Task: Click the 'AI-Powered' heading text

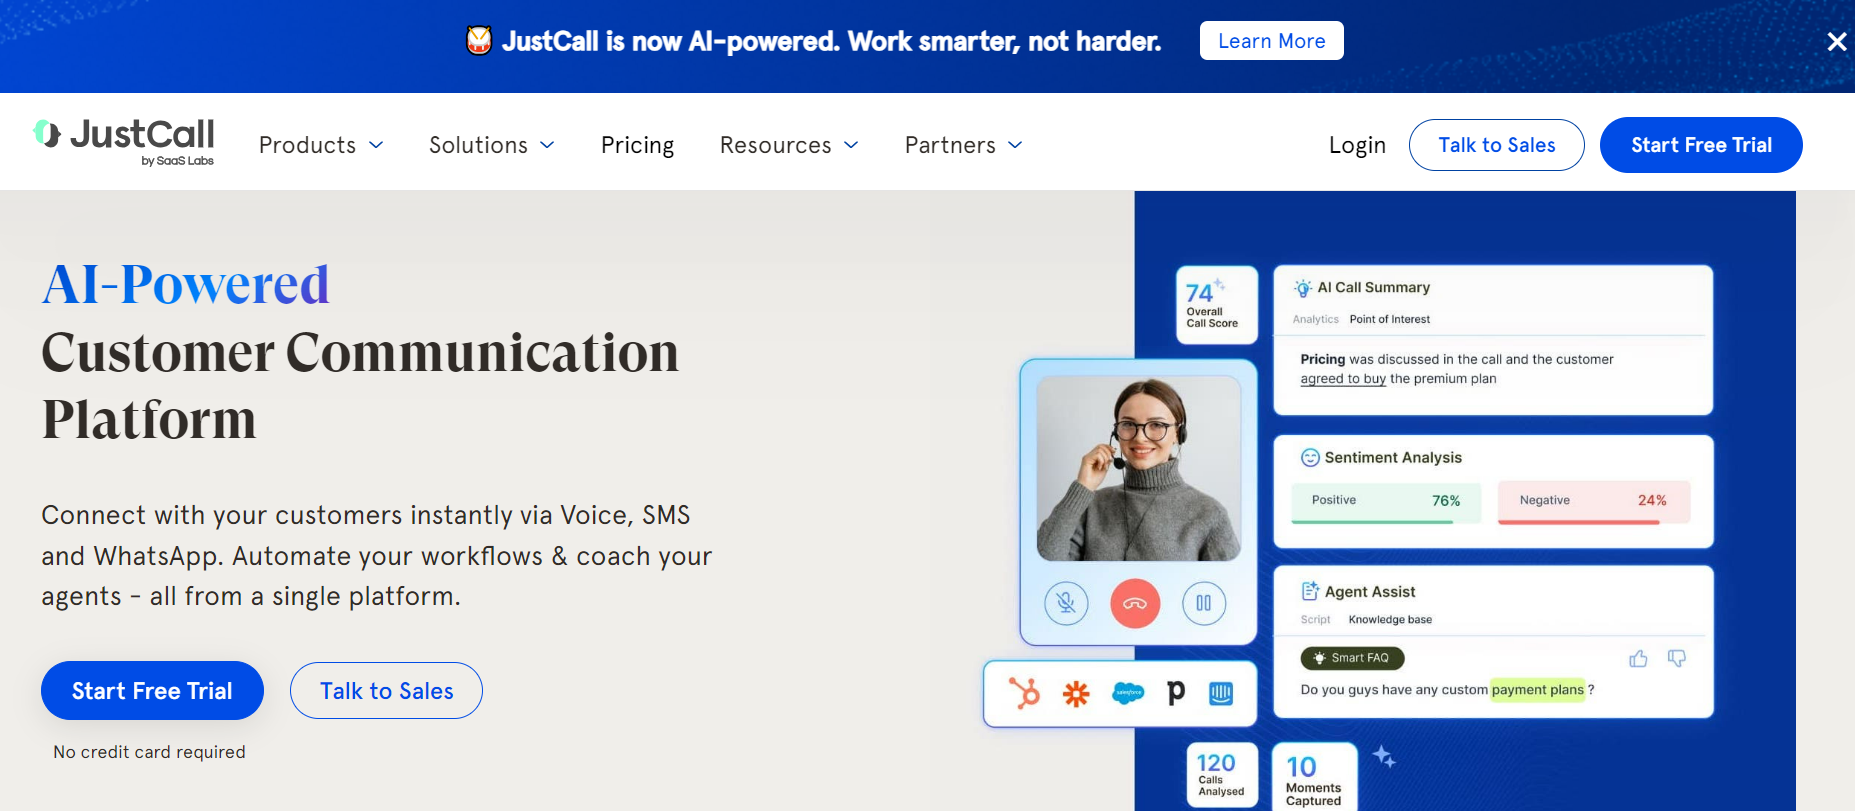Action: (x=186, y=284)
